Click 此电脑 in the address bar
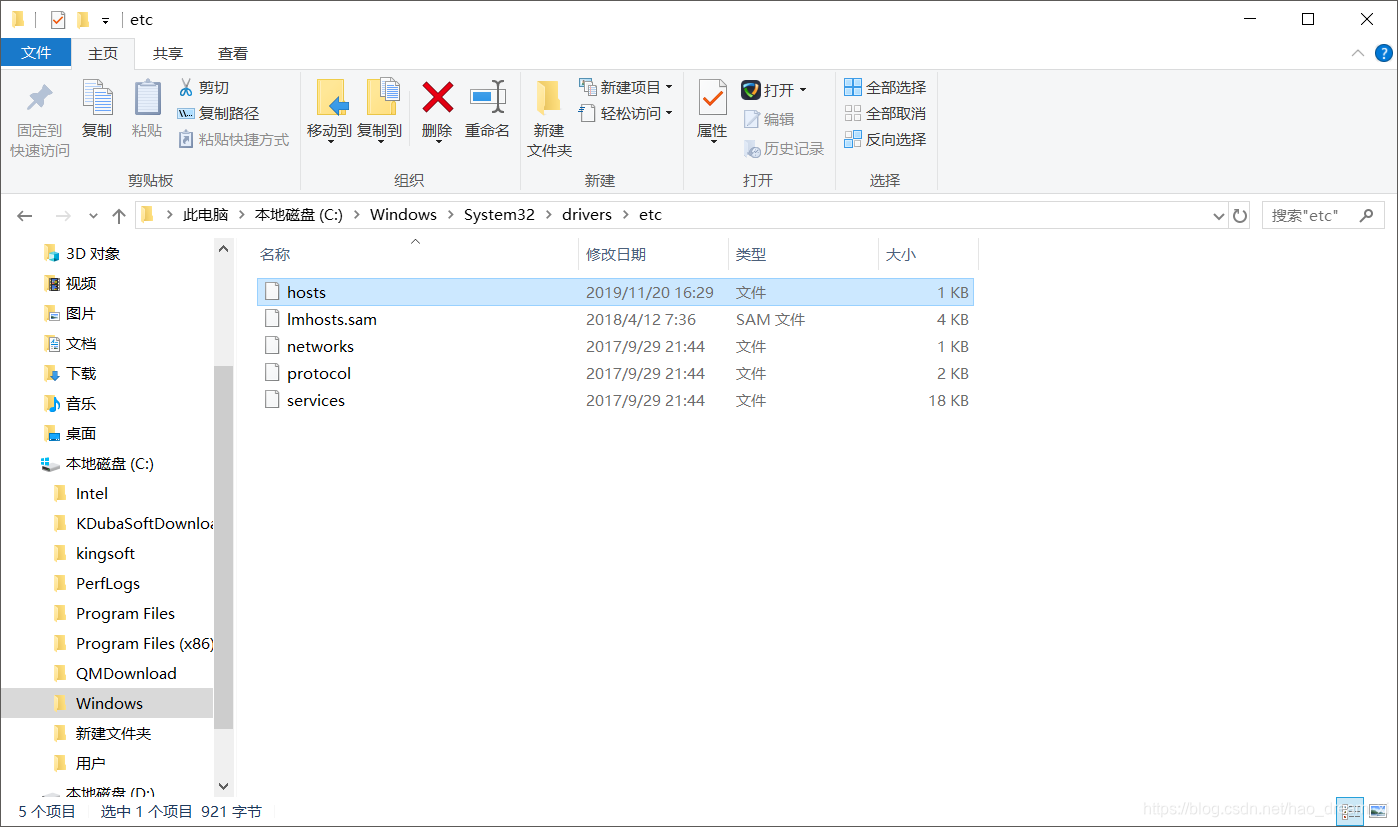This screenshot has width=1398, height=827. pos(206,215)
